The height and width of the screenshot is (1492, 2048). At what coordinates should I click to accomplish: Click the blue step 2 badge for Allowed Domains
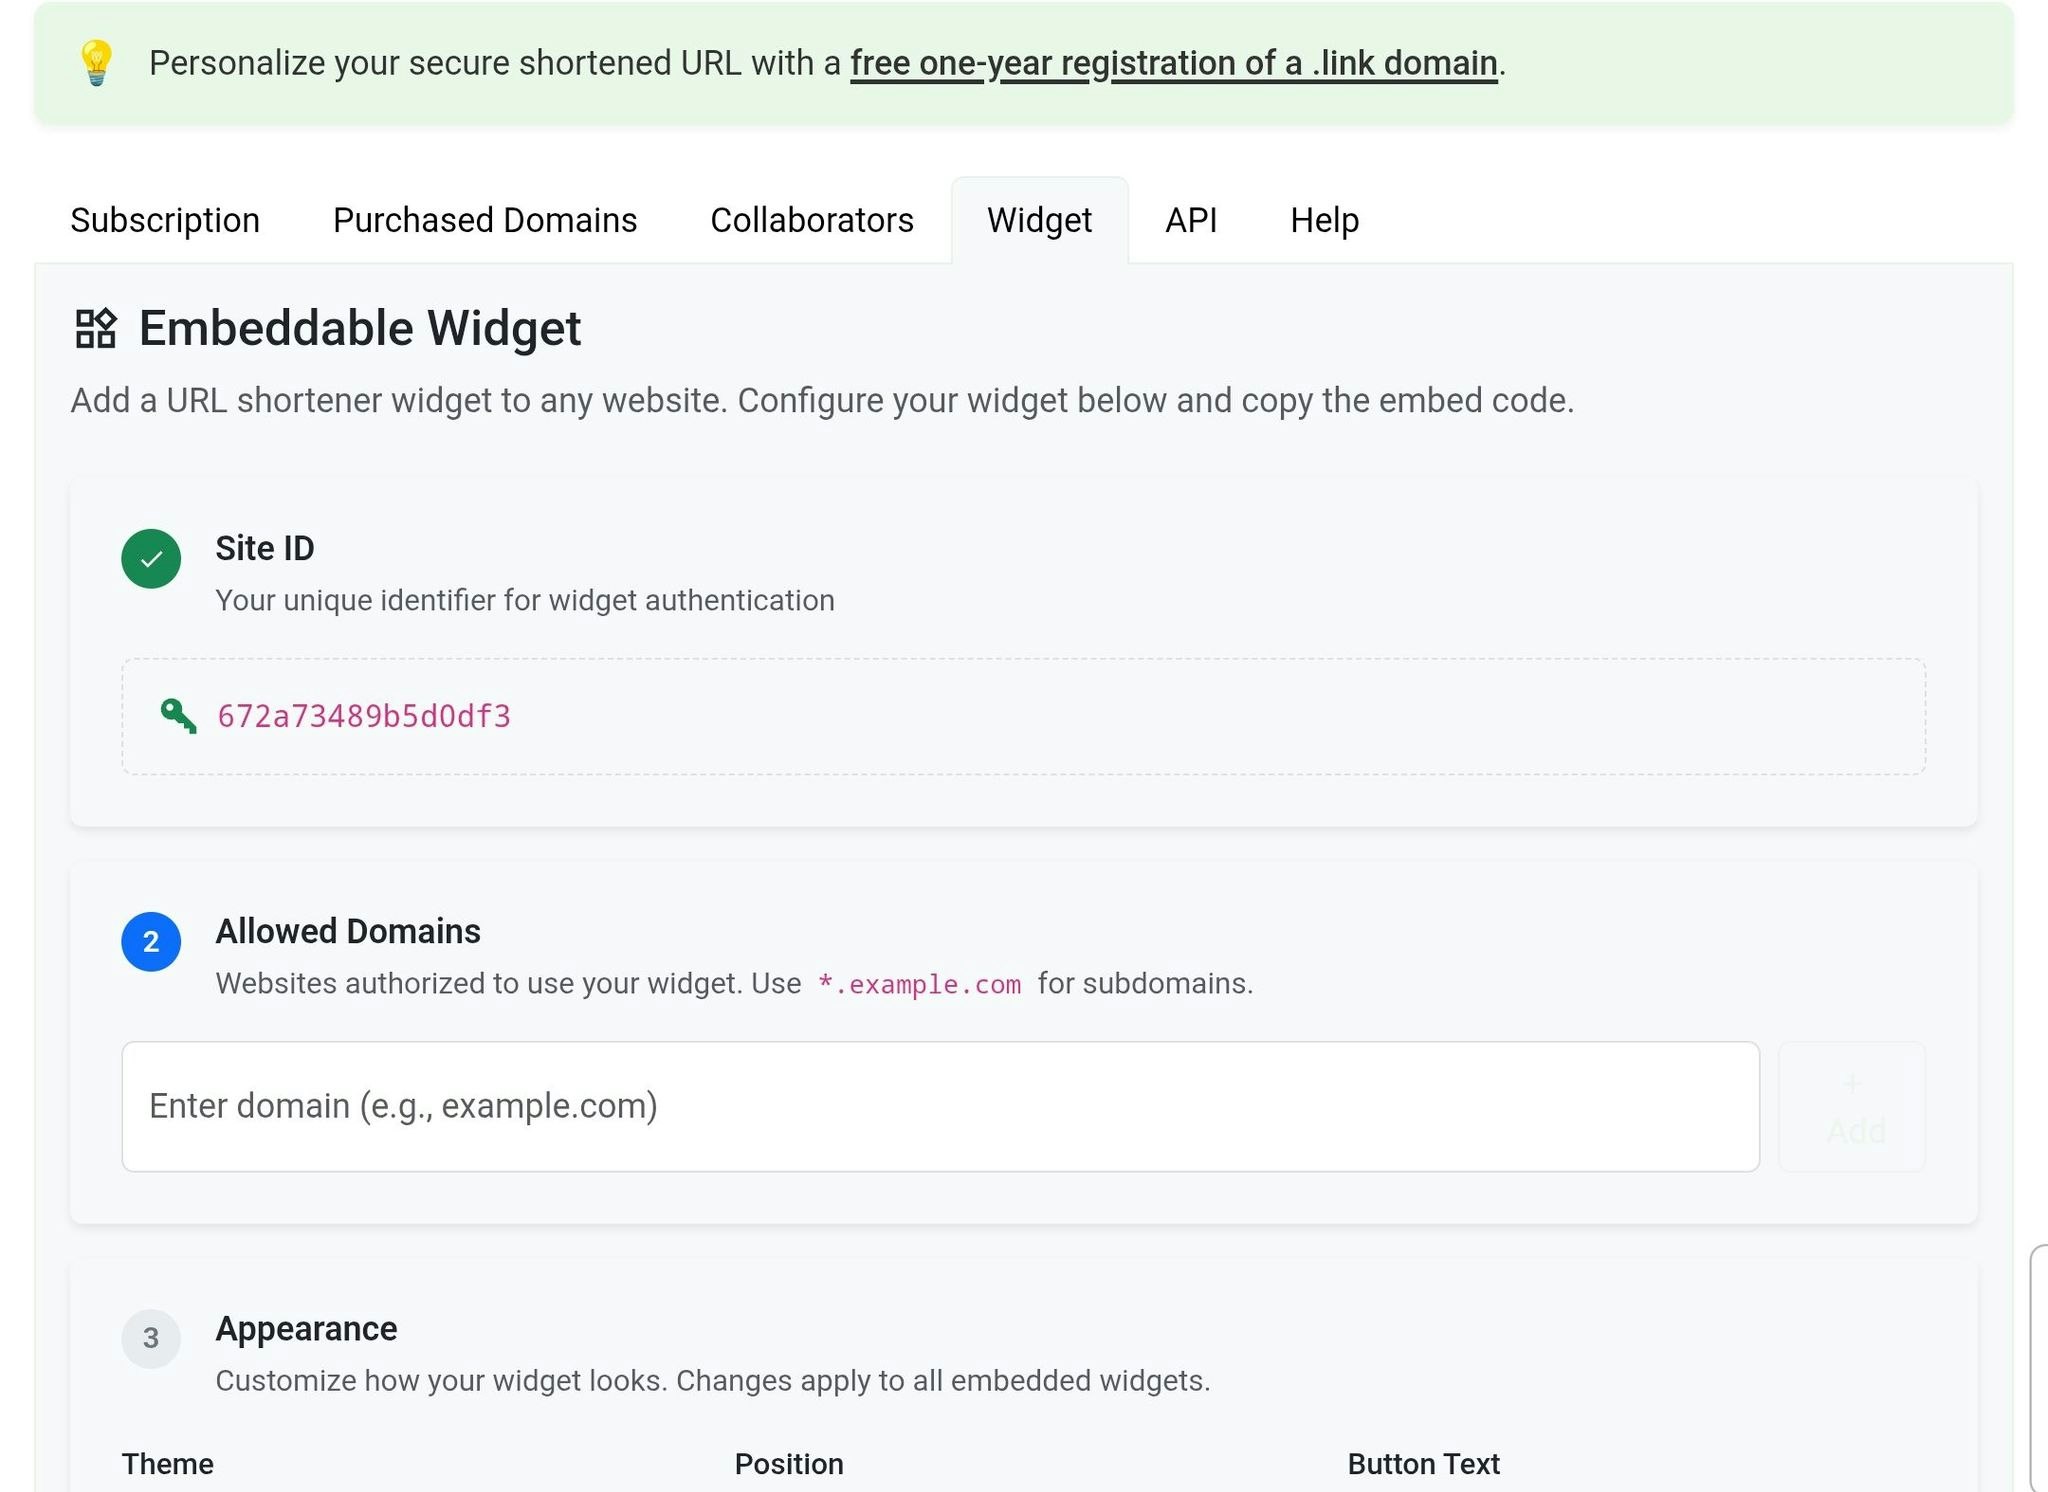click(151, 941)
